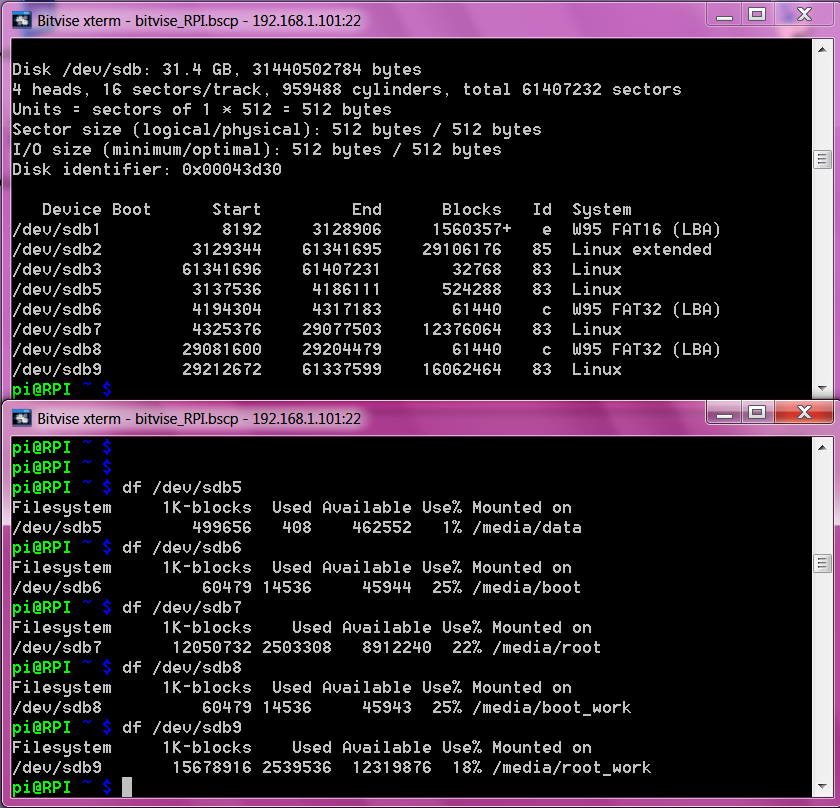Click the top window title bar text

click(x=198, y=19)
